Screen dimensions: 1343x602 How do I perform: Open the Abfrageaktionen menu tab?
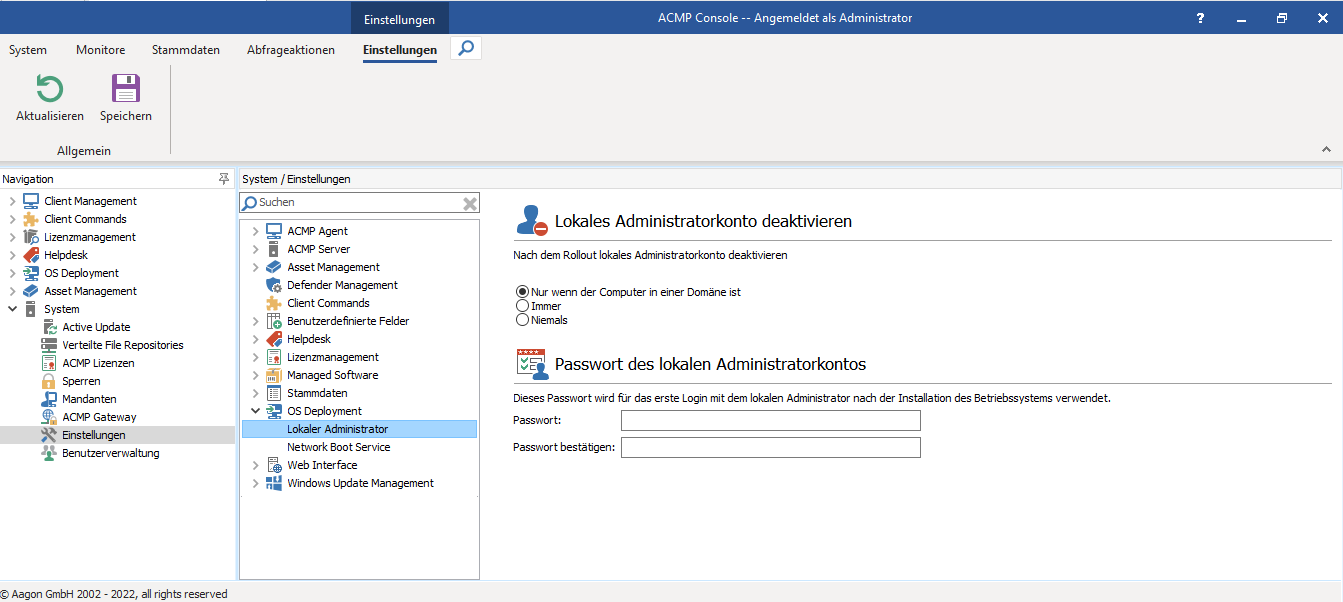tap(290, 49)
